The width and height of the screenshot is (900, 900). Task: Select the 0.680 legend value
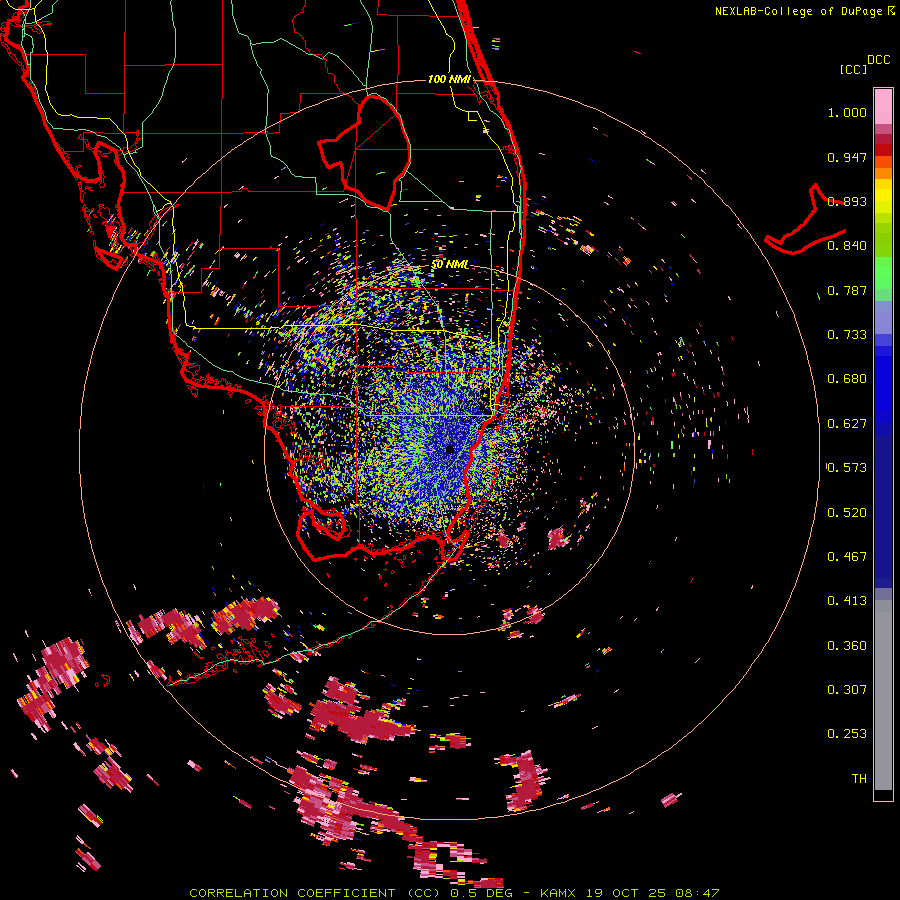847,379
